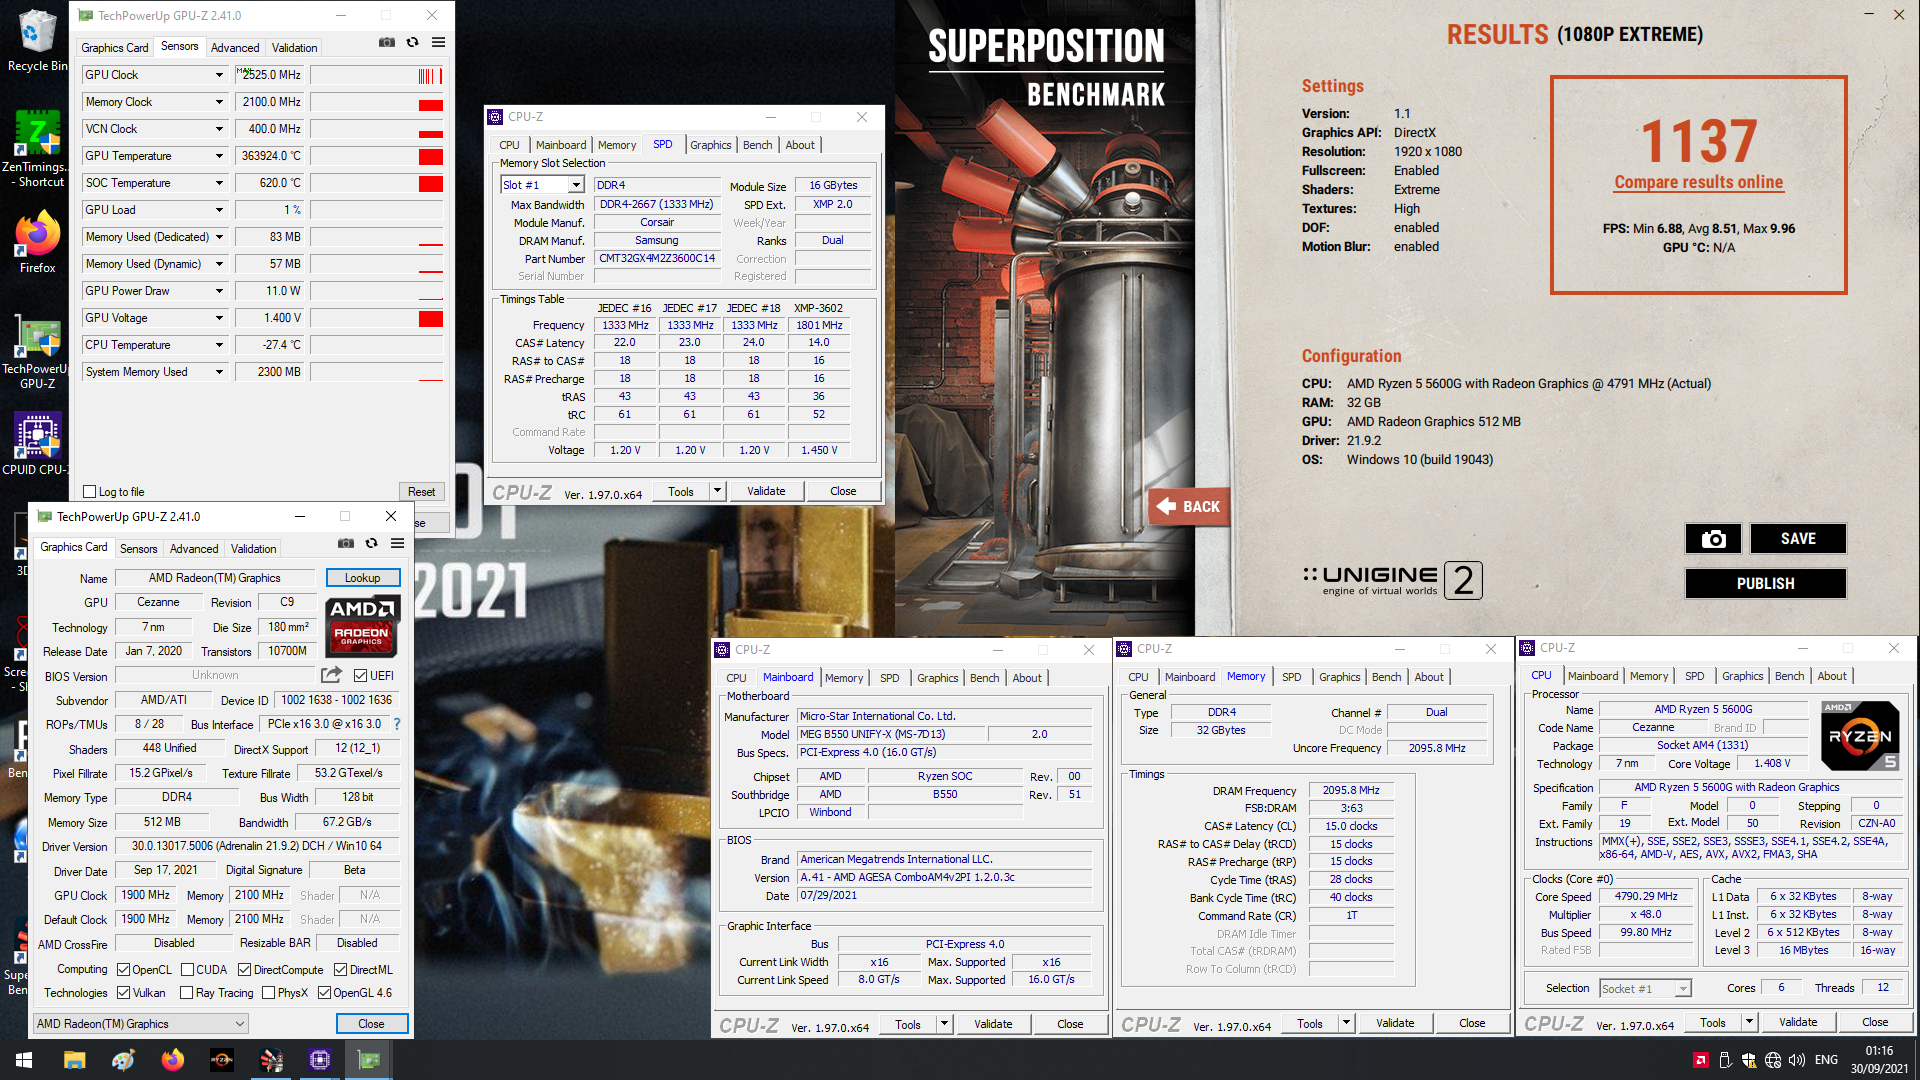This screenshot has width=1920, height=1080.
Task: Click PUBLISH button in Superposition results
Action: [1765, 583]
